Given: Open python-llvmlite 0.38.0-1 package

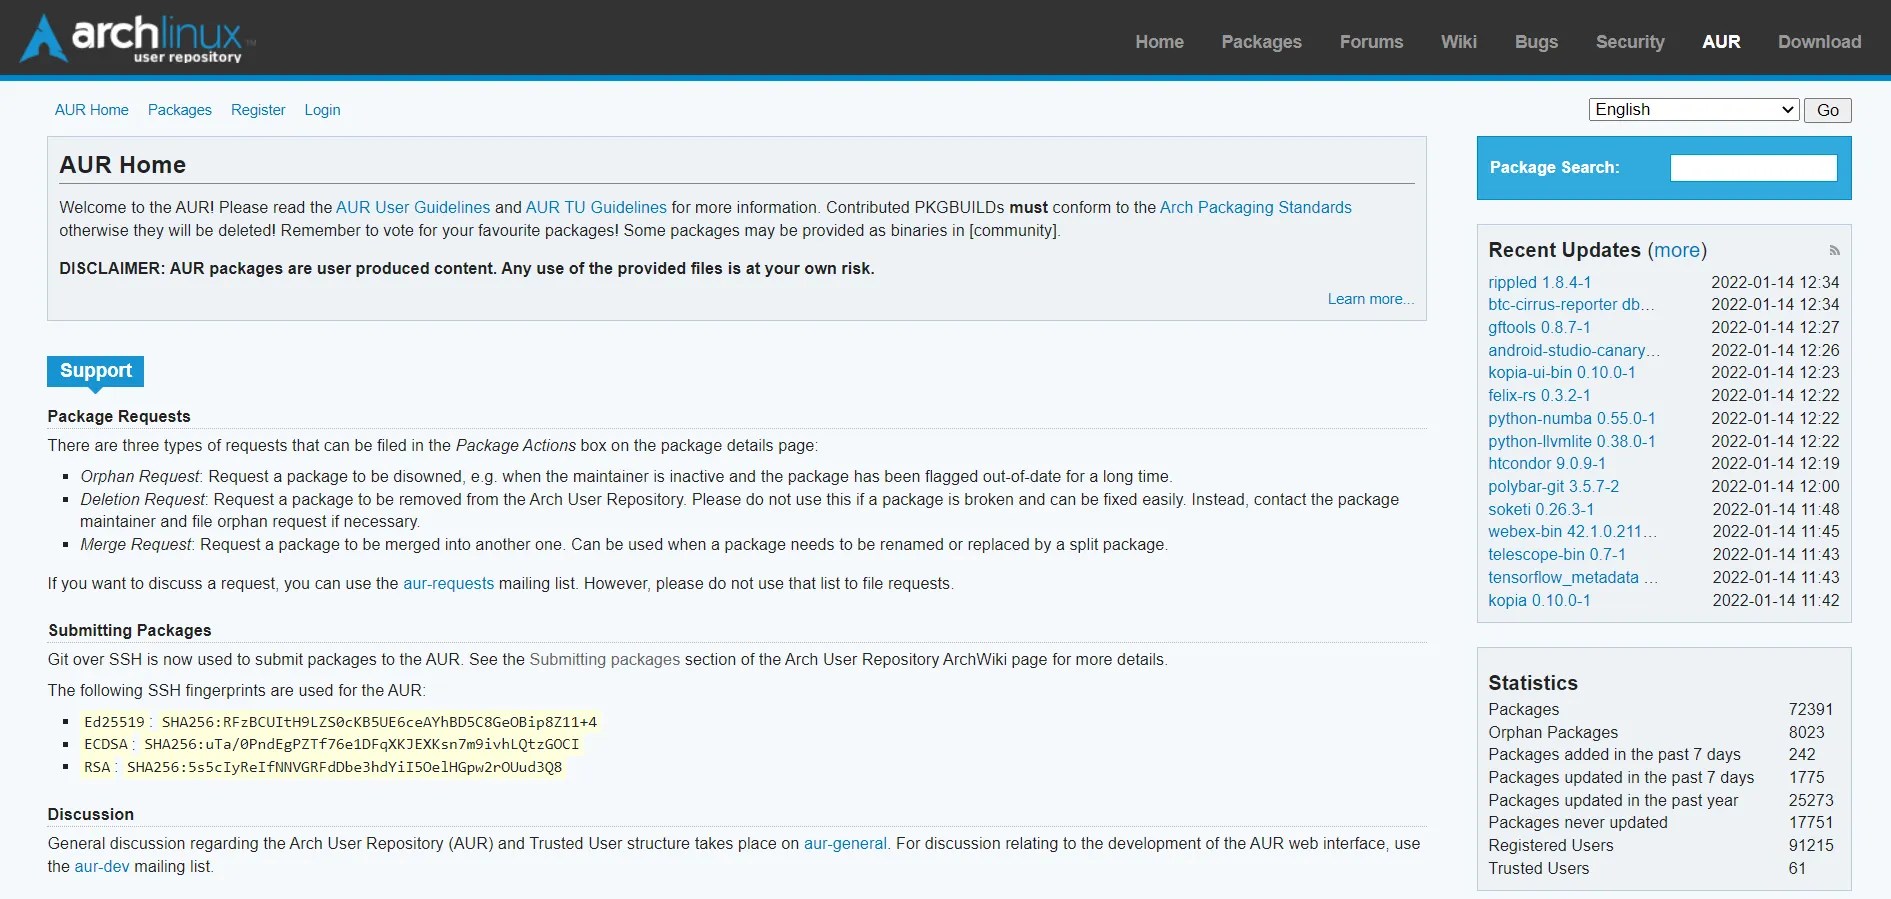Looking at the screenshot, I should 1572,442.
